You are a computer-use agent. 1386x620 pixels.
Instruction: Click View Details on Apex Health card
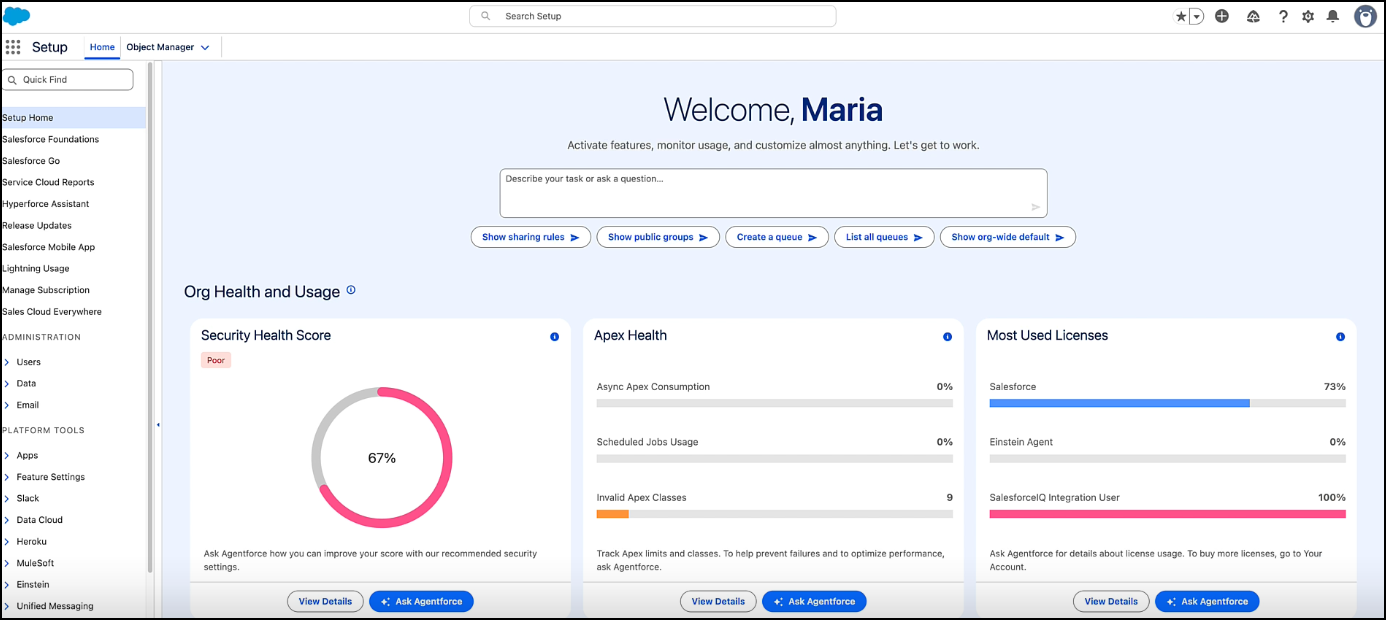[718, 601]
